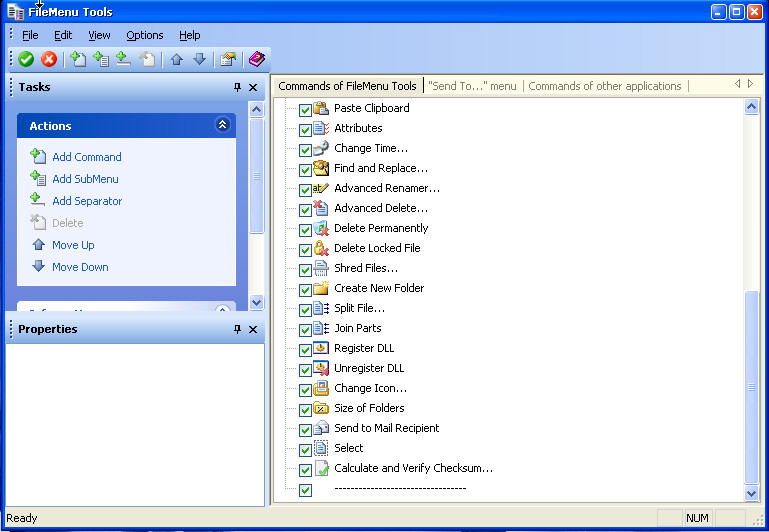Image resolution: width=769 pixels, height=532 pixels.
Task: Disable the Join Parts command checkbox
Action: pos(305,330)
